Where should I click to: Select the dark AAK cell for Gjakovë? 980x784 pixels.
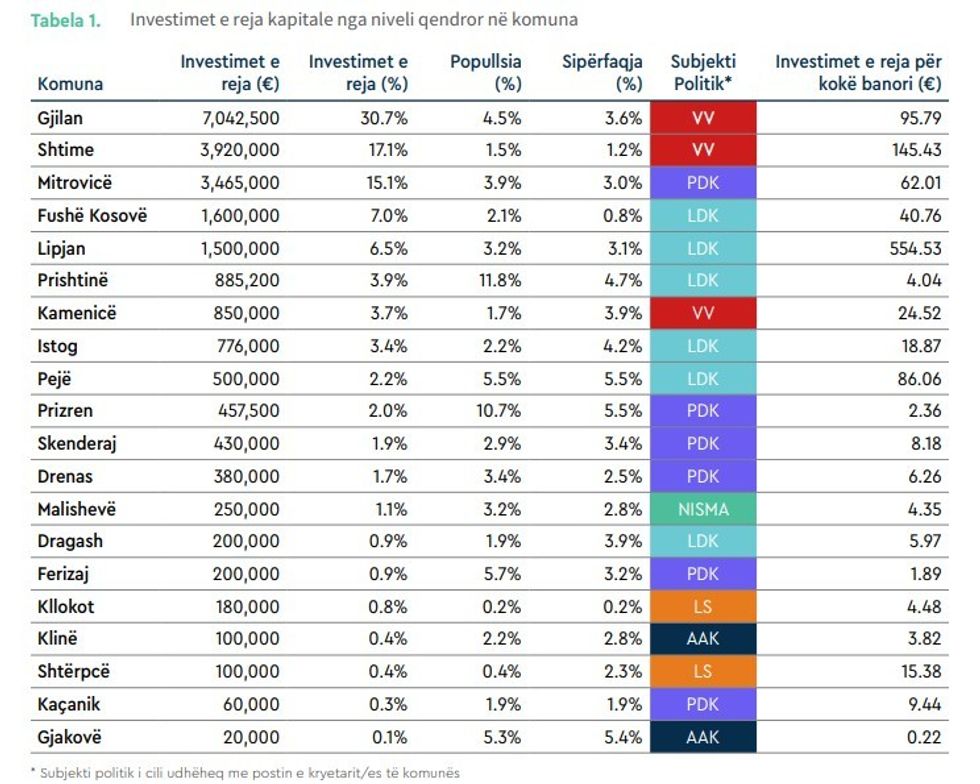[703, 737]
